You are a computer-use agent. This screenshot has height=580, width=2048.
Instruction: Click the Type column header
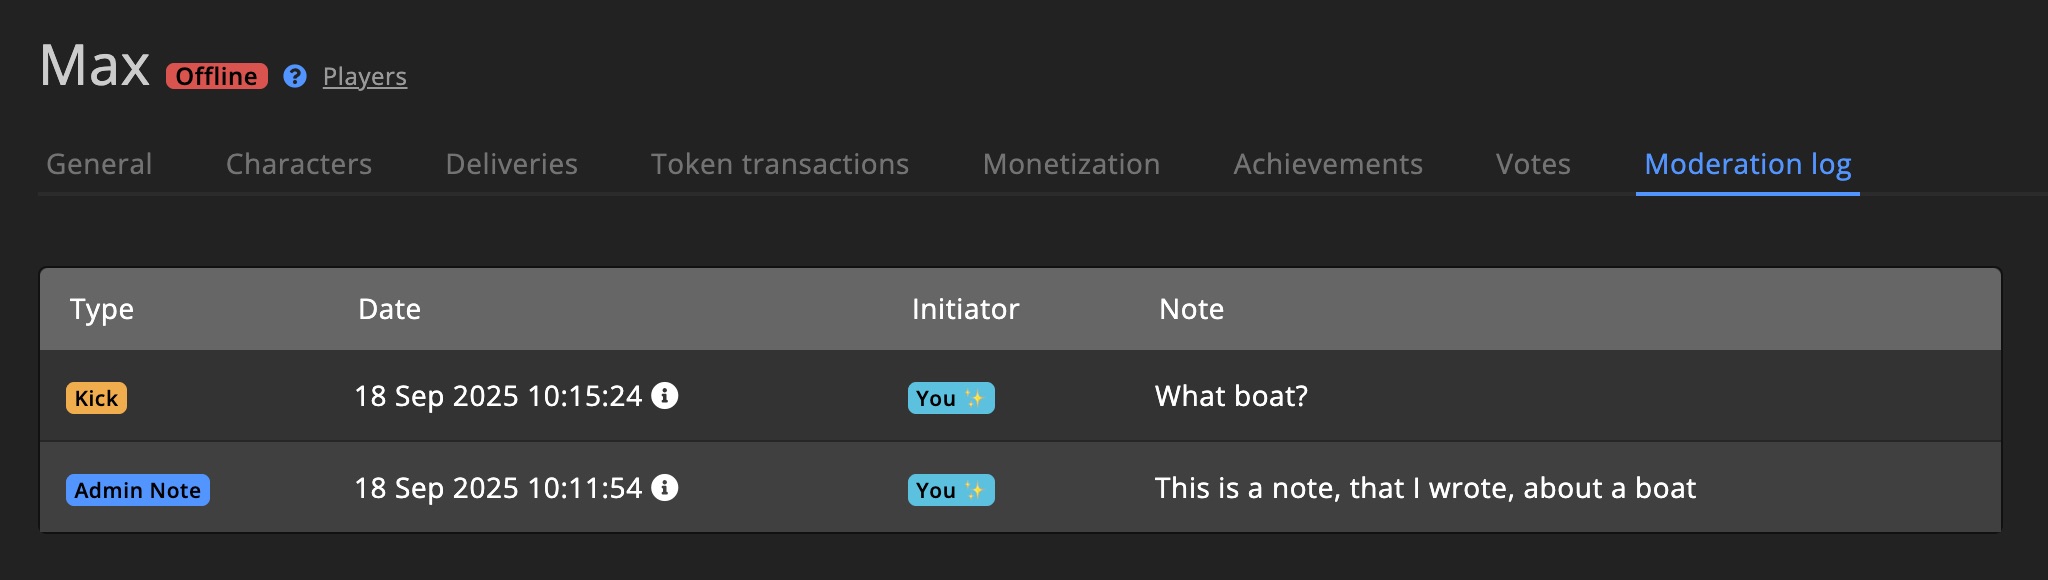(x=101, y=309)
